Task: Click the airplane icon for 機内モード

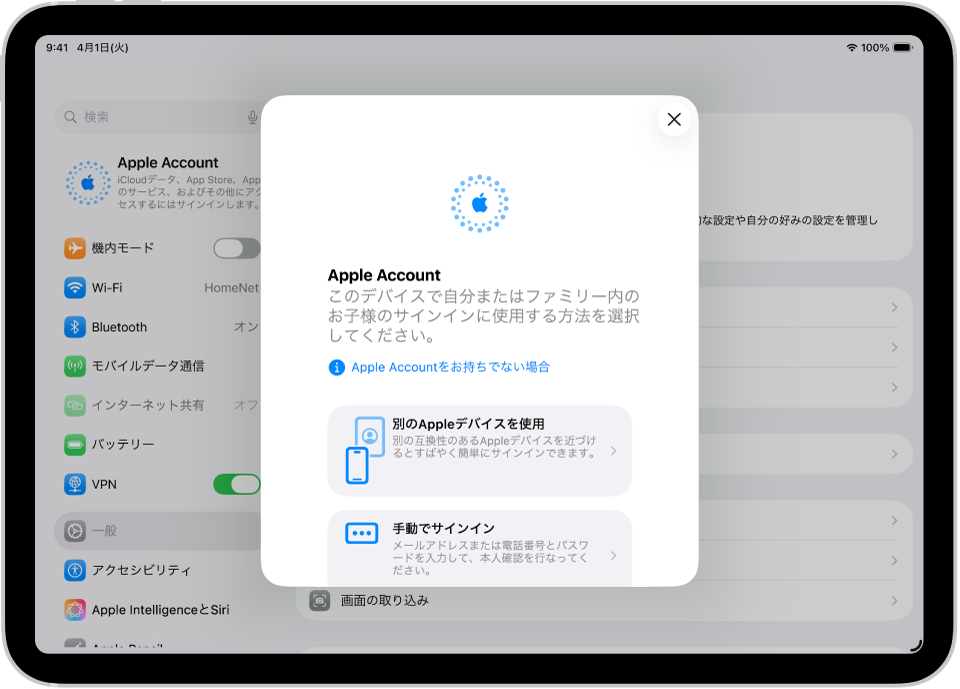Action: 74,248
